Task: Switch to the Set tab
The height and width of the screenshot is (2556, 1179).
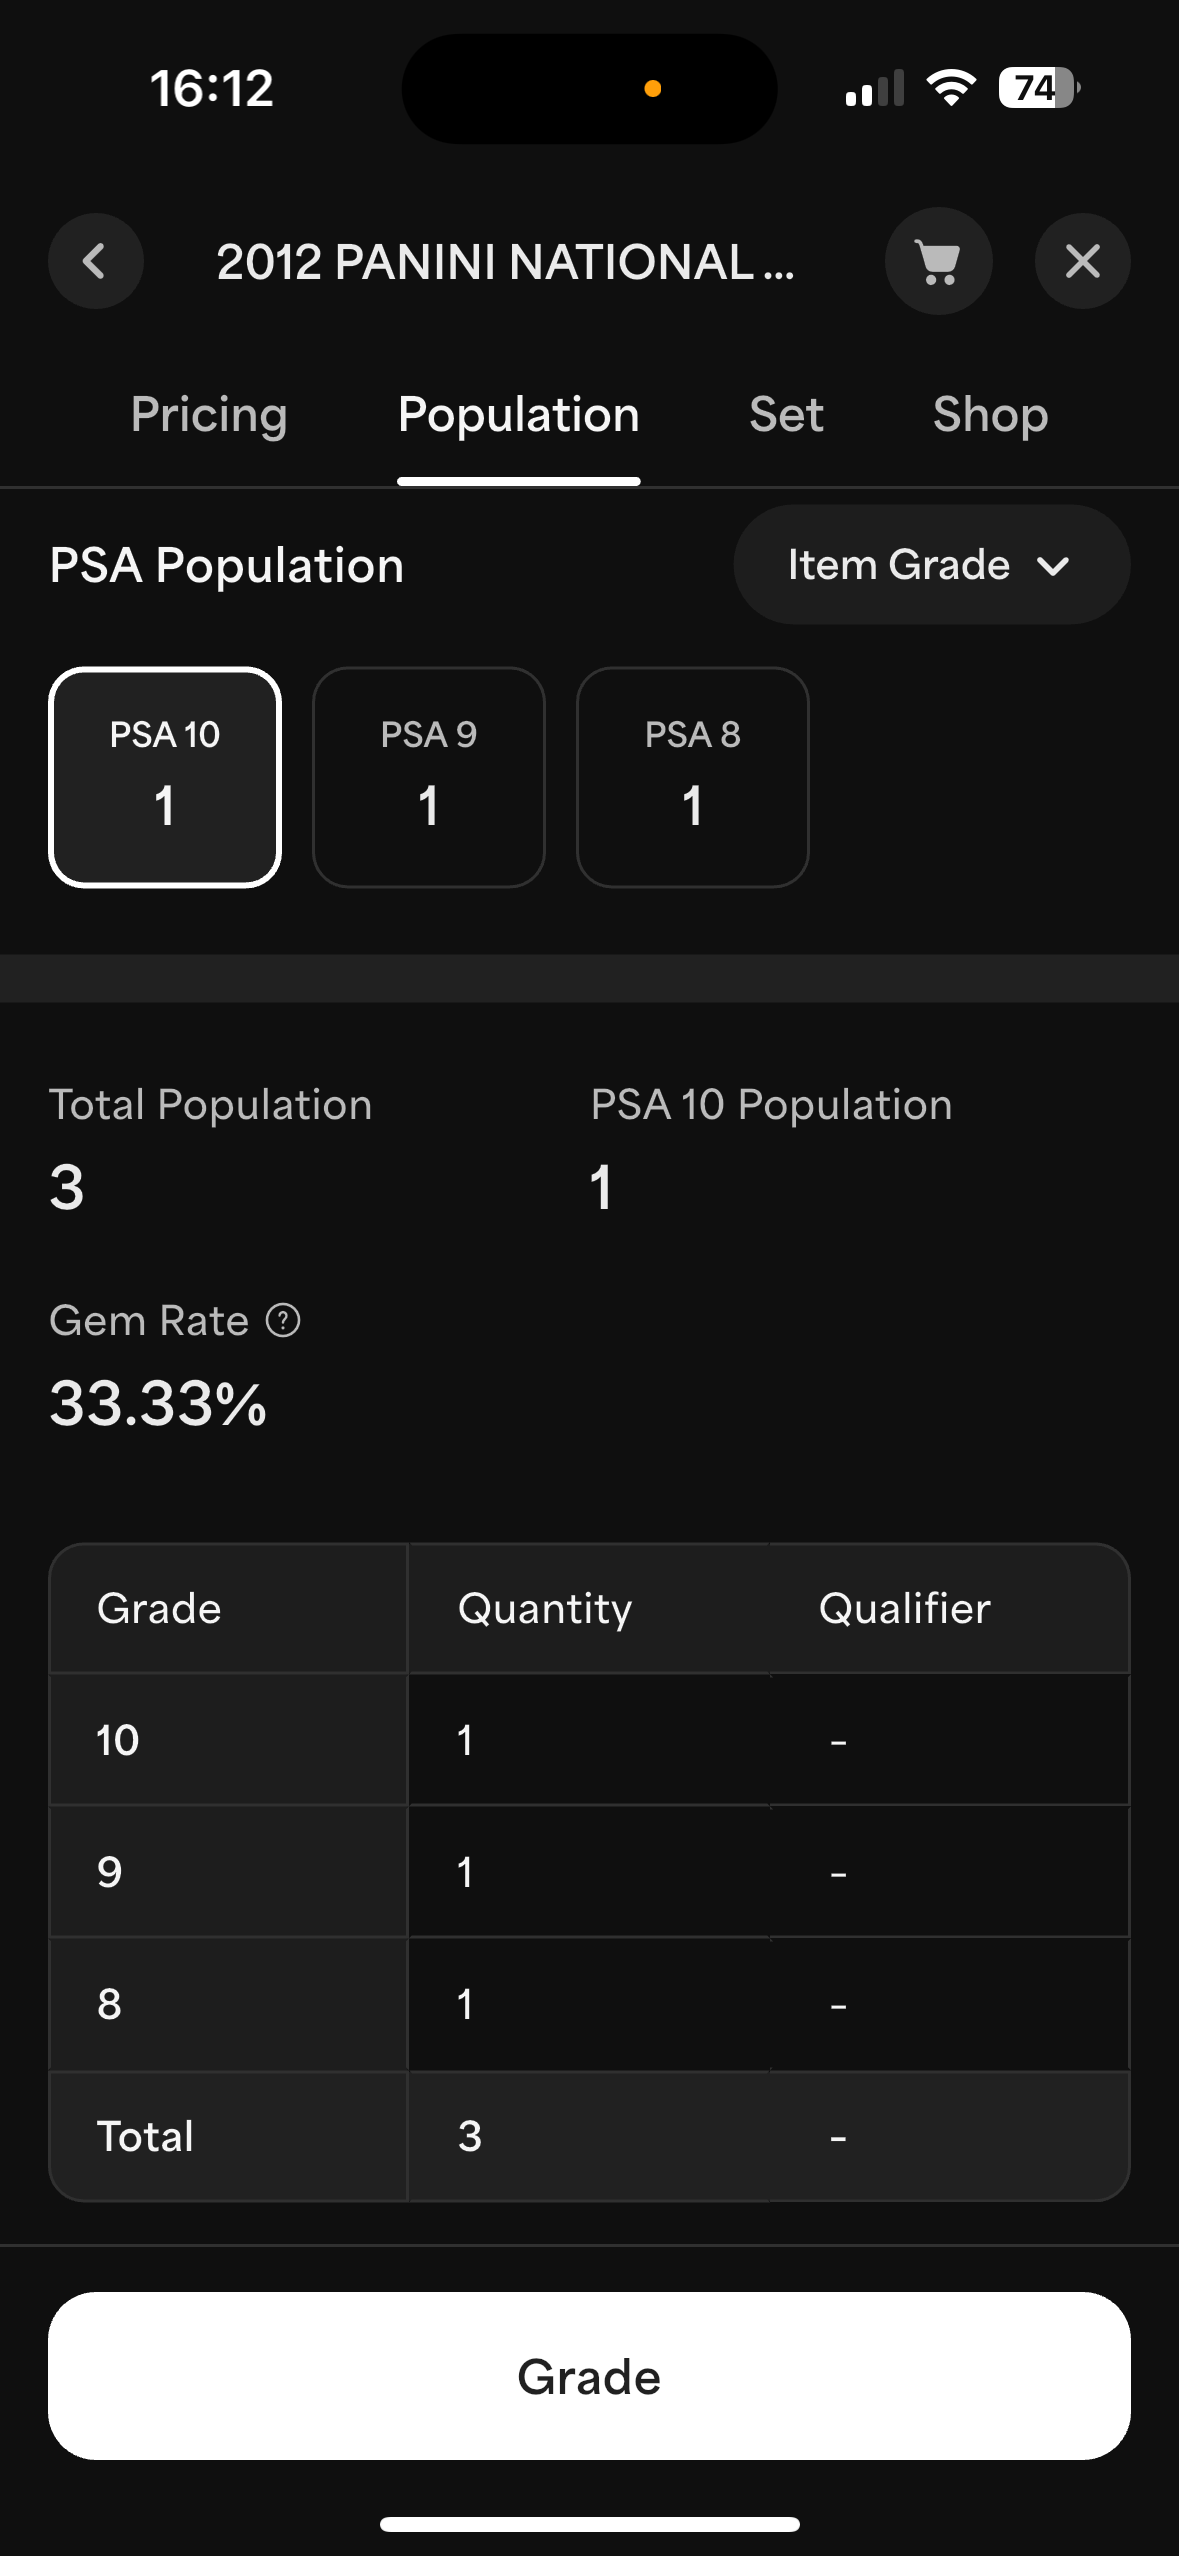Action: pyautogui.click(x=786, y=415)
